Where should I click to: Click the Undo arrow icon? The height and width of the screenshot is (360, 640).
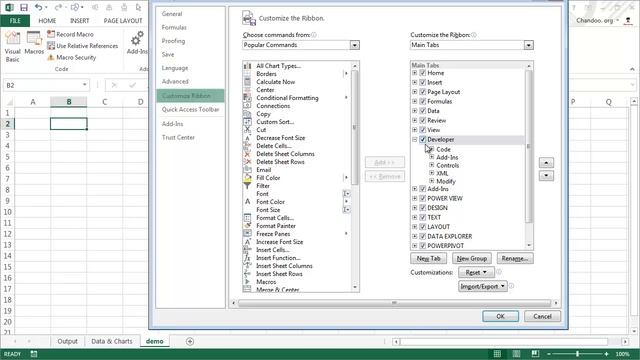point(39,7)
